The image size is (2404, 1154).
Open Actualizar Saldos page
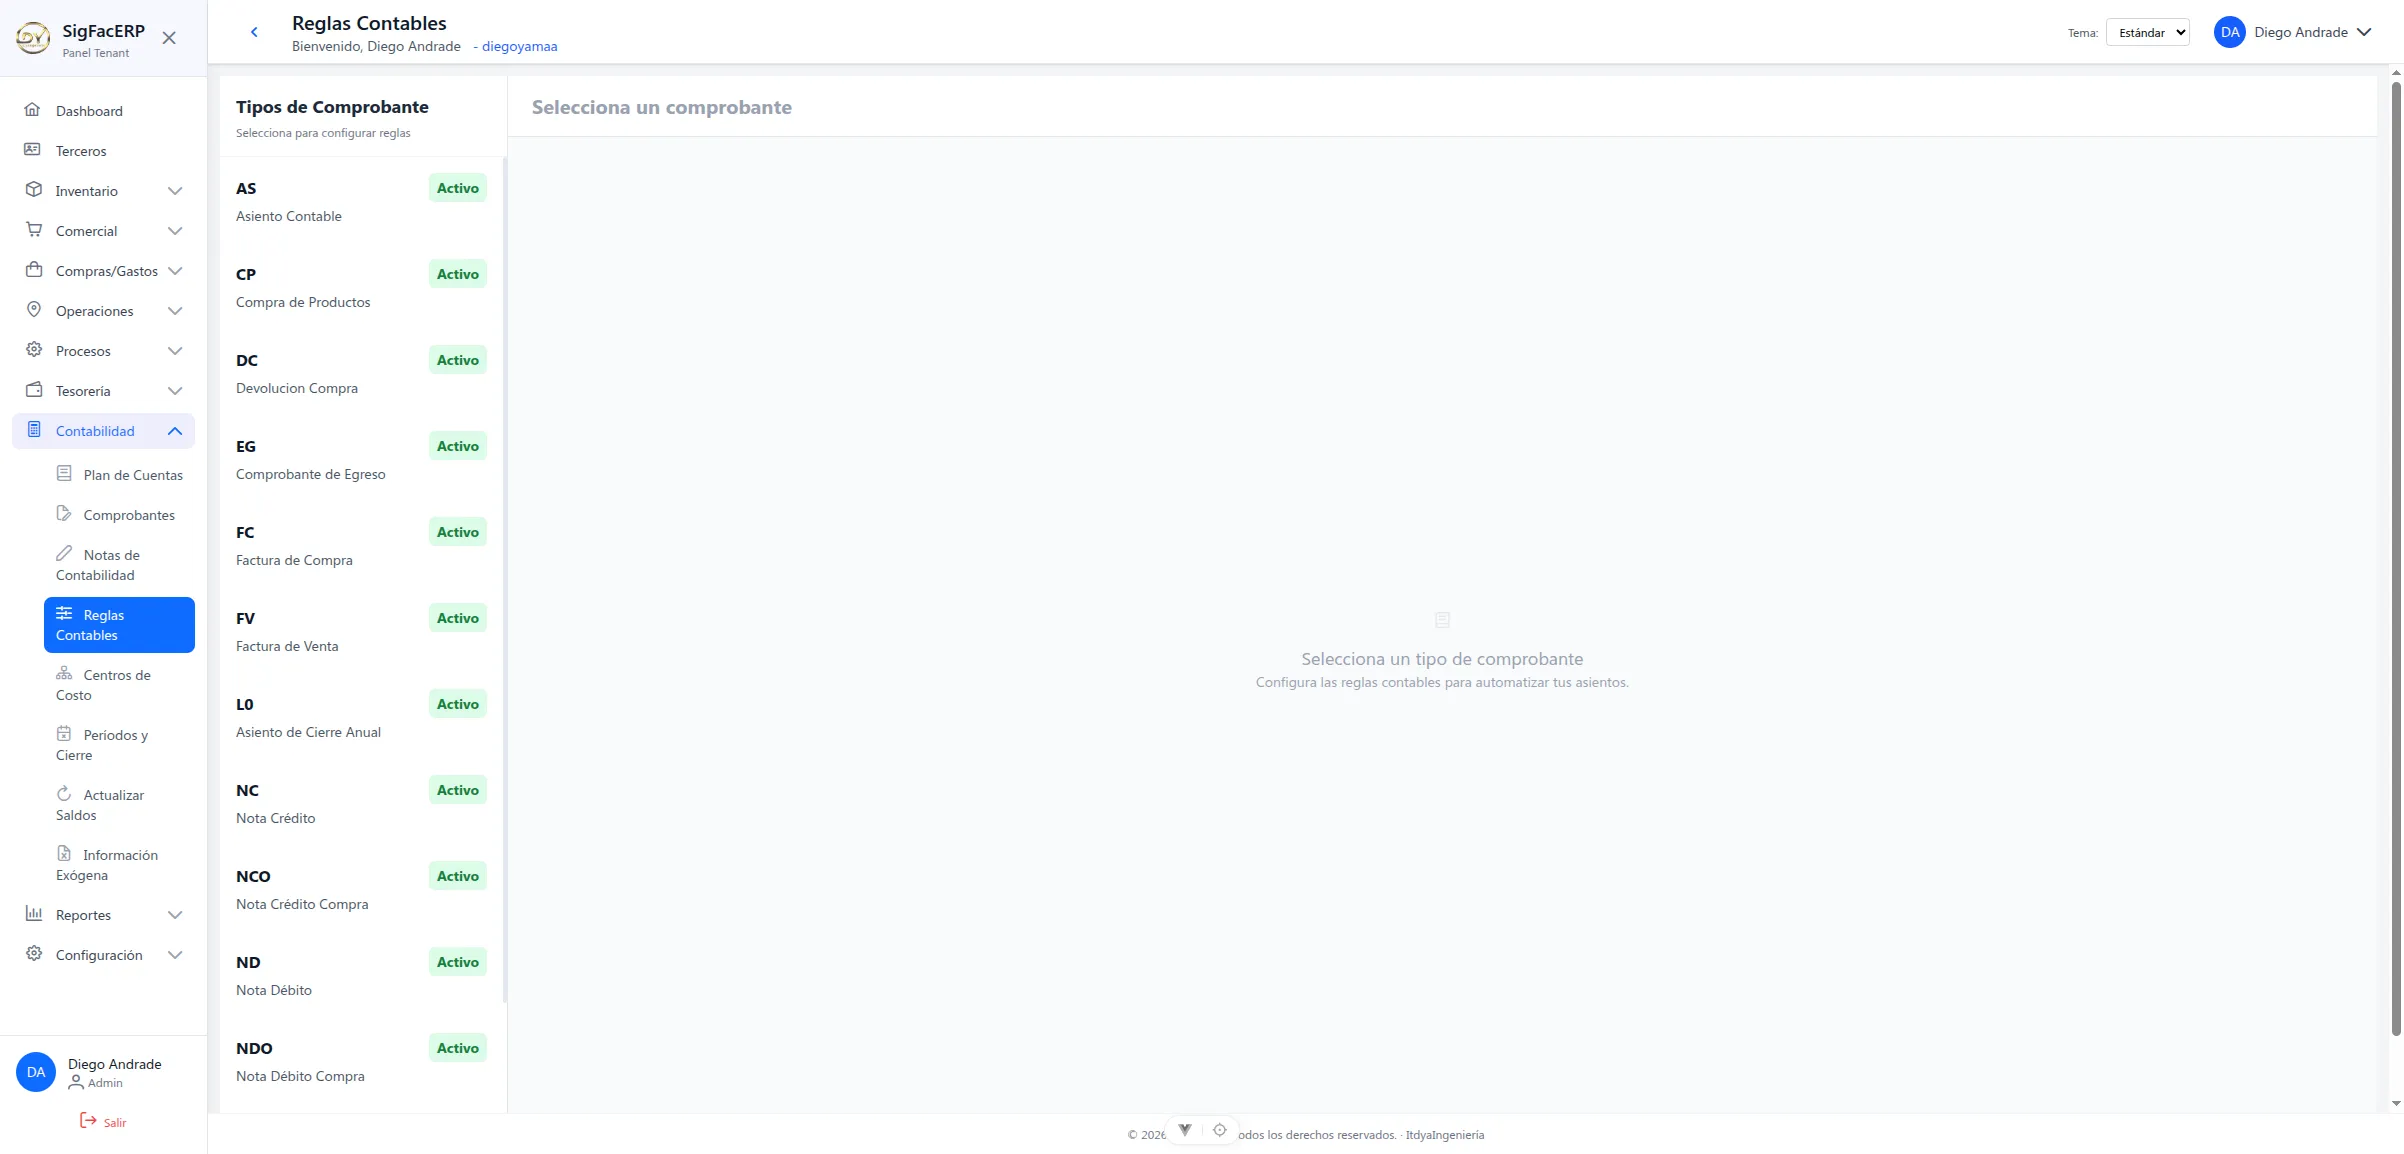click(x=119, y=805)
